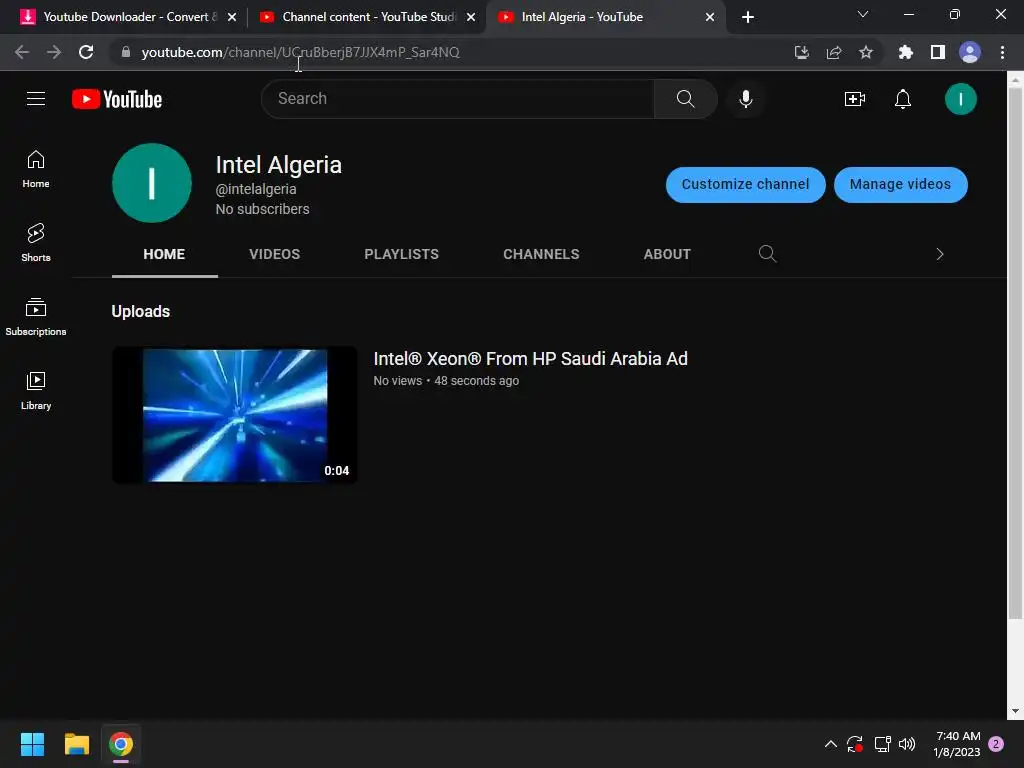Screen dimensions: 1024x768
Task: Click the share page icon in address bar
Action: 833,52
